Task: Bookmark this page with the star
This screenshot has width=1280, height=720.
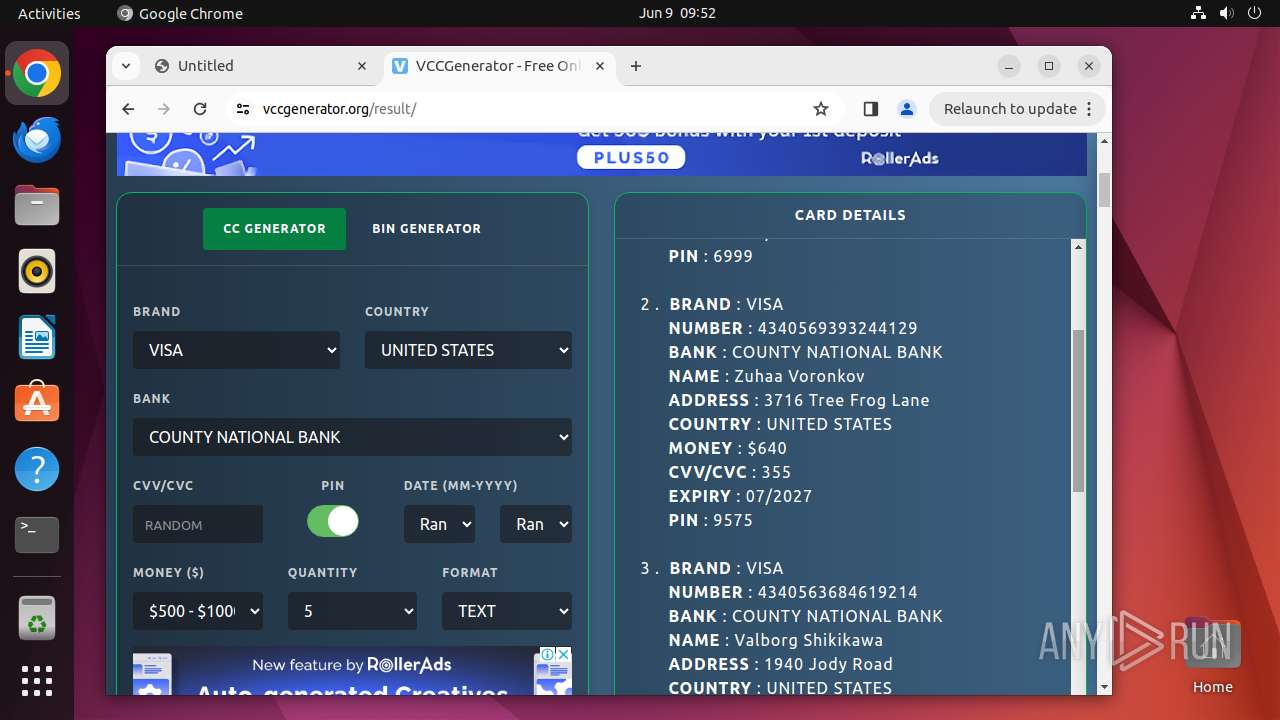Action: tap(821, 109)
